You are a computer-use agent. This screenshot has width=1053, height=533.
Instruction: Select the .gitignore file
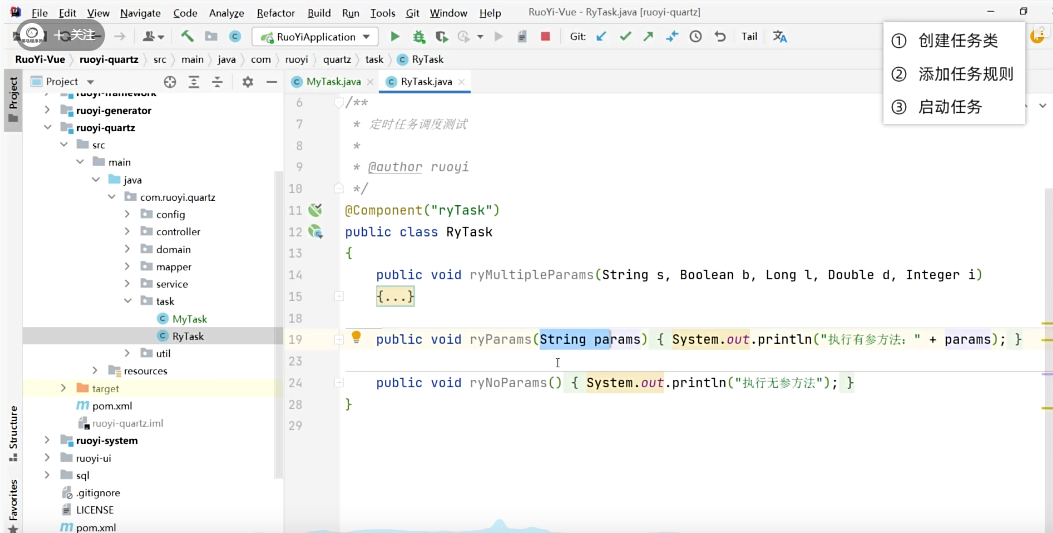pos(98,493)
